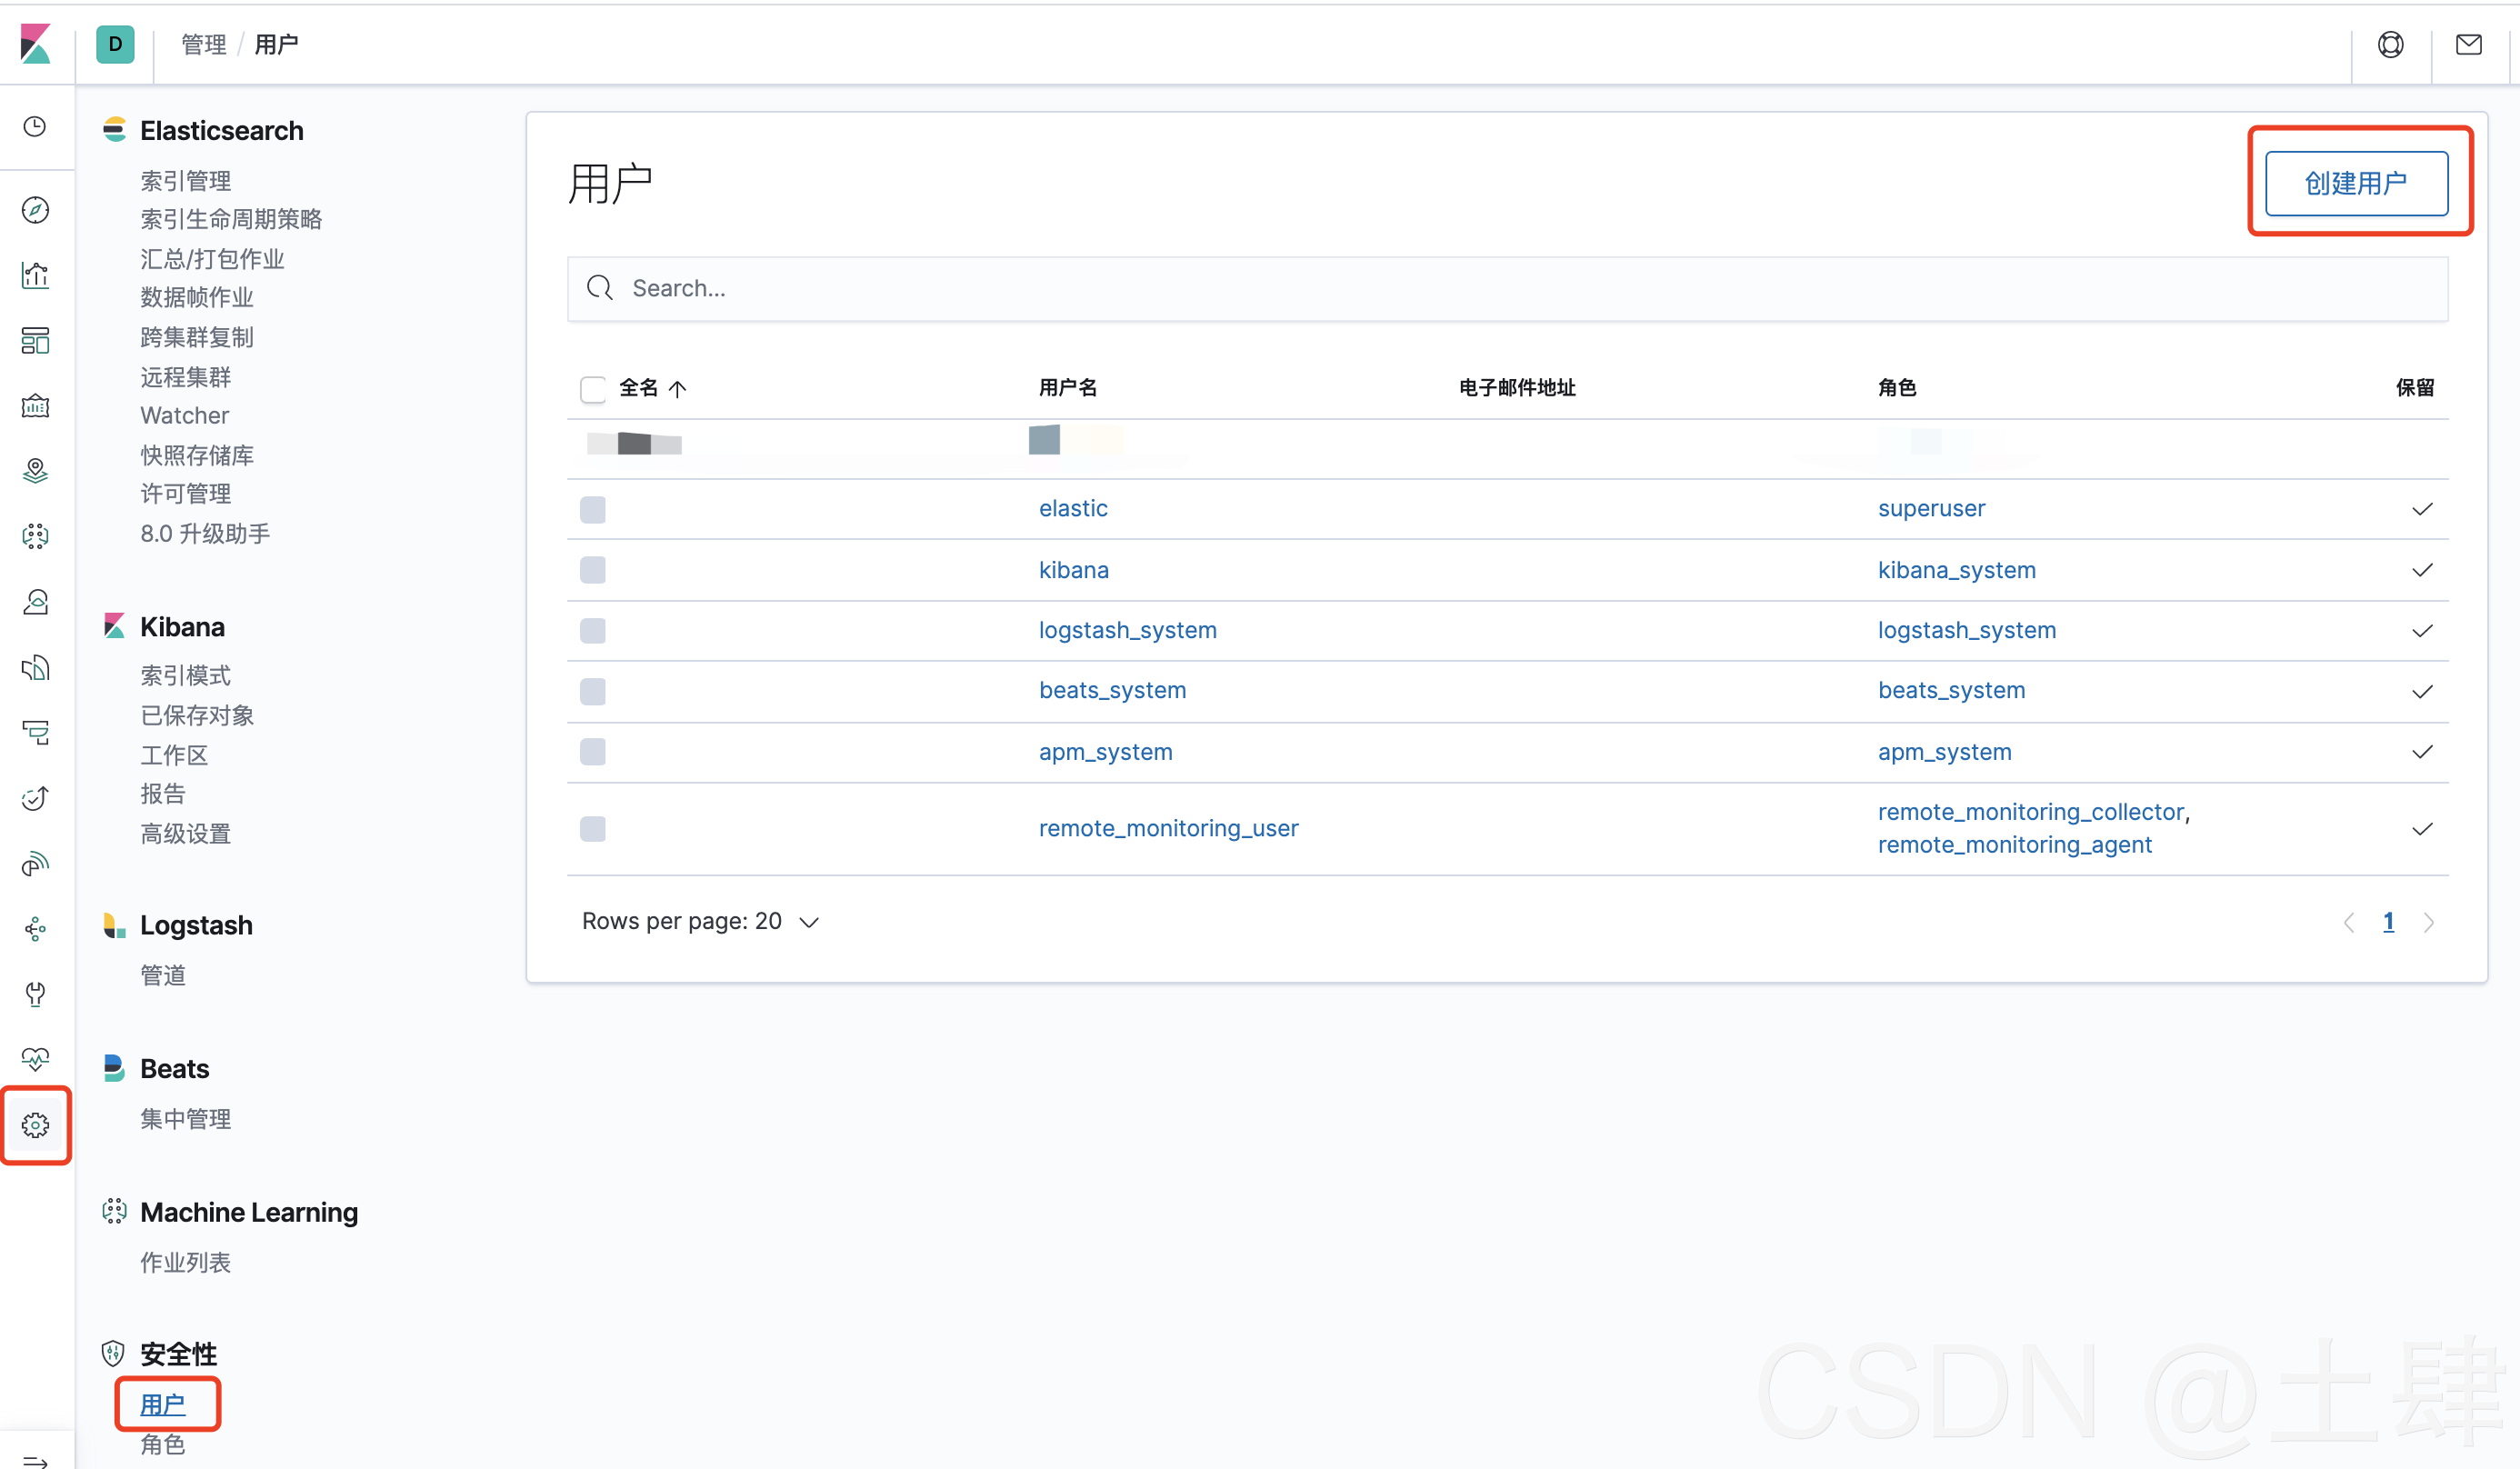Open 索引模式 under Kibana

185,675
